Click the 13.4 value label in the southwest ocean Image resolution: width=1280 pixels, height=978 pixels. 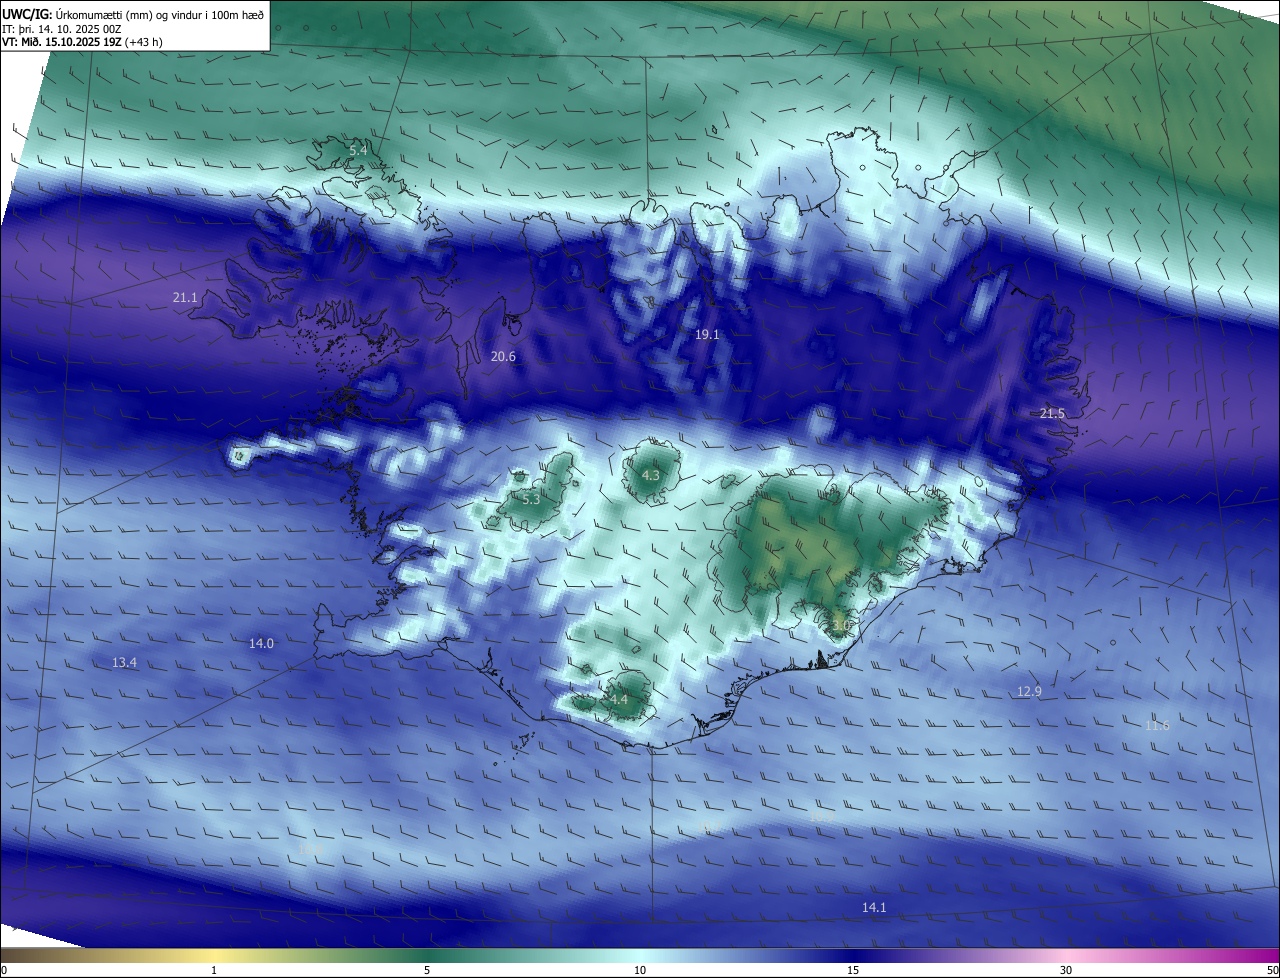pos(124,662)
